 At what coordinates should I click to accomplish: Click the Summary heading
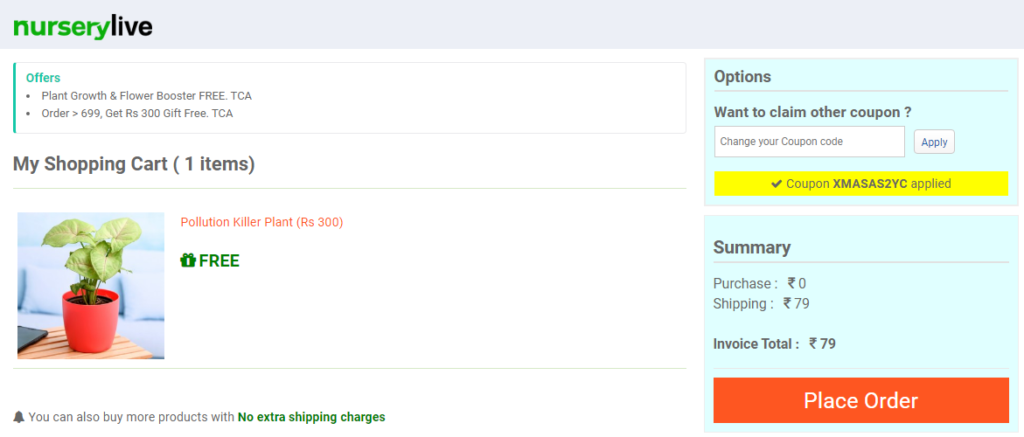(x=752, y=248)
